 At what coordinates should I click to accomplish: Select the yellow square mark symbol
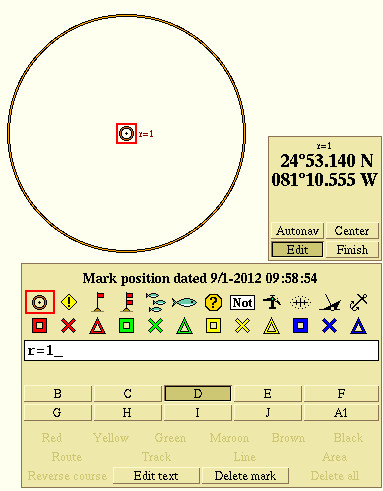coord(213,326)
